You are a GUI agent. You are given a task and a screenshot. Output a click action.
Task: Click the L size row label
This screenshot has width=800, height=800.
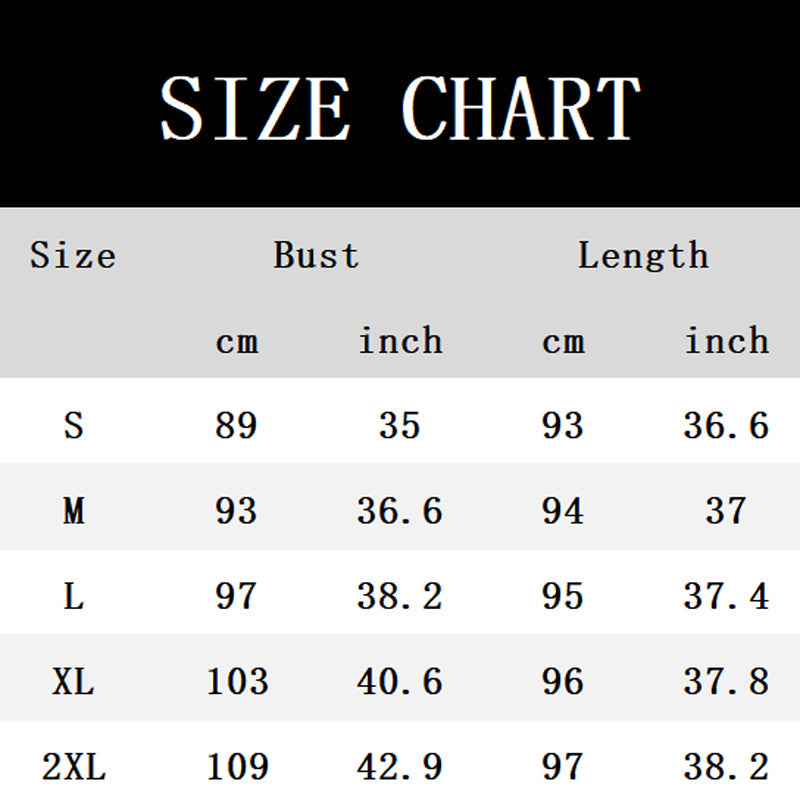pyautogui.click(x=73, y=597)
